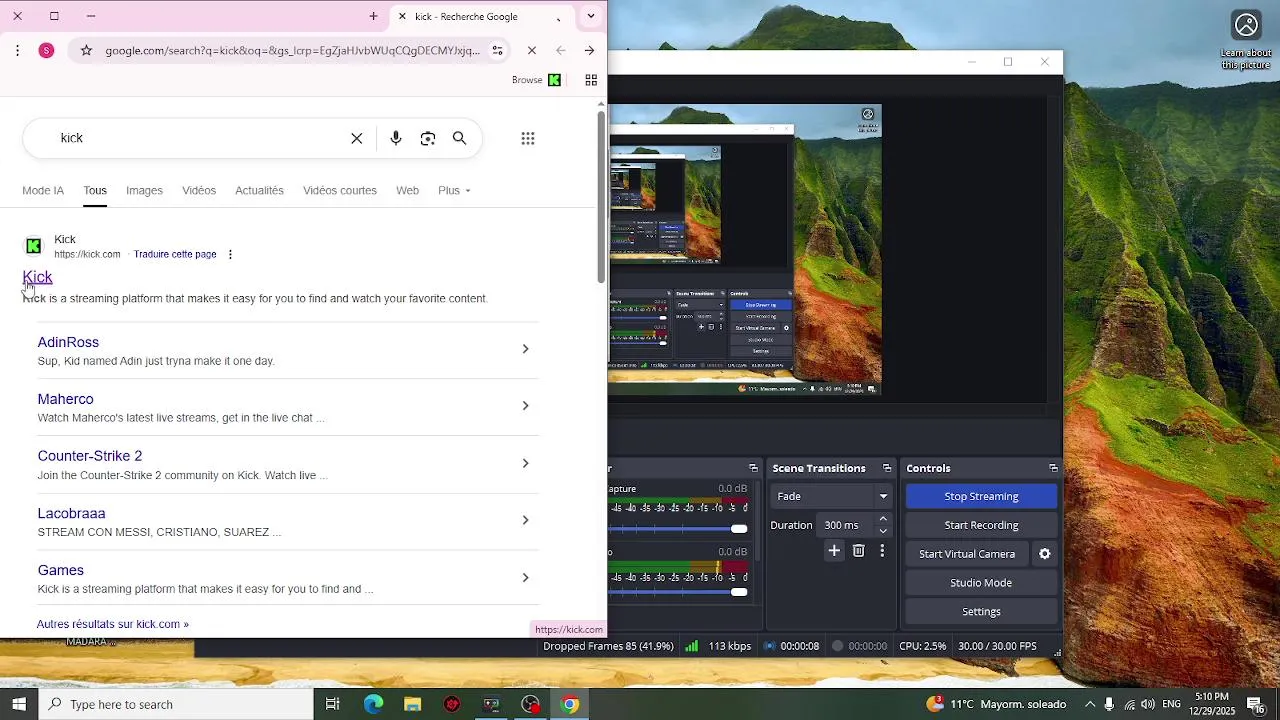Viewport: 1280px width, 720px height.
Task: Enable Studio Mode in OBS
Action: click(981, 583)
